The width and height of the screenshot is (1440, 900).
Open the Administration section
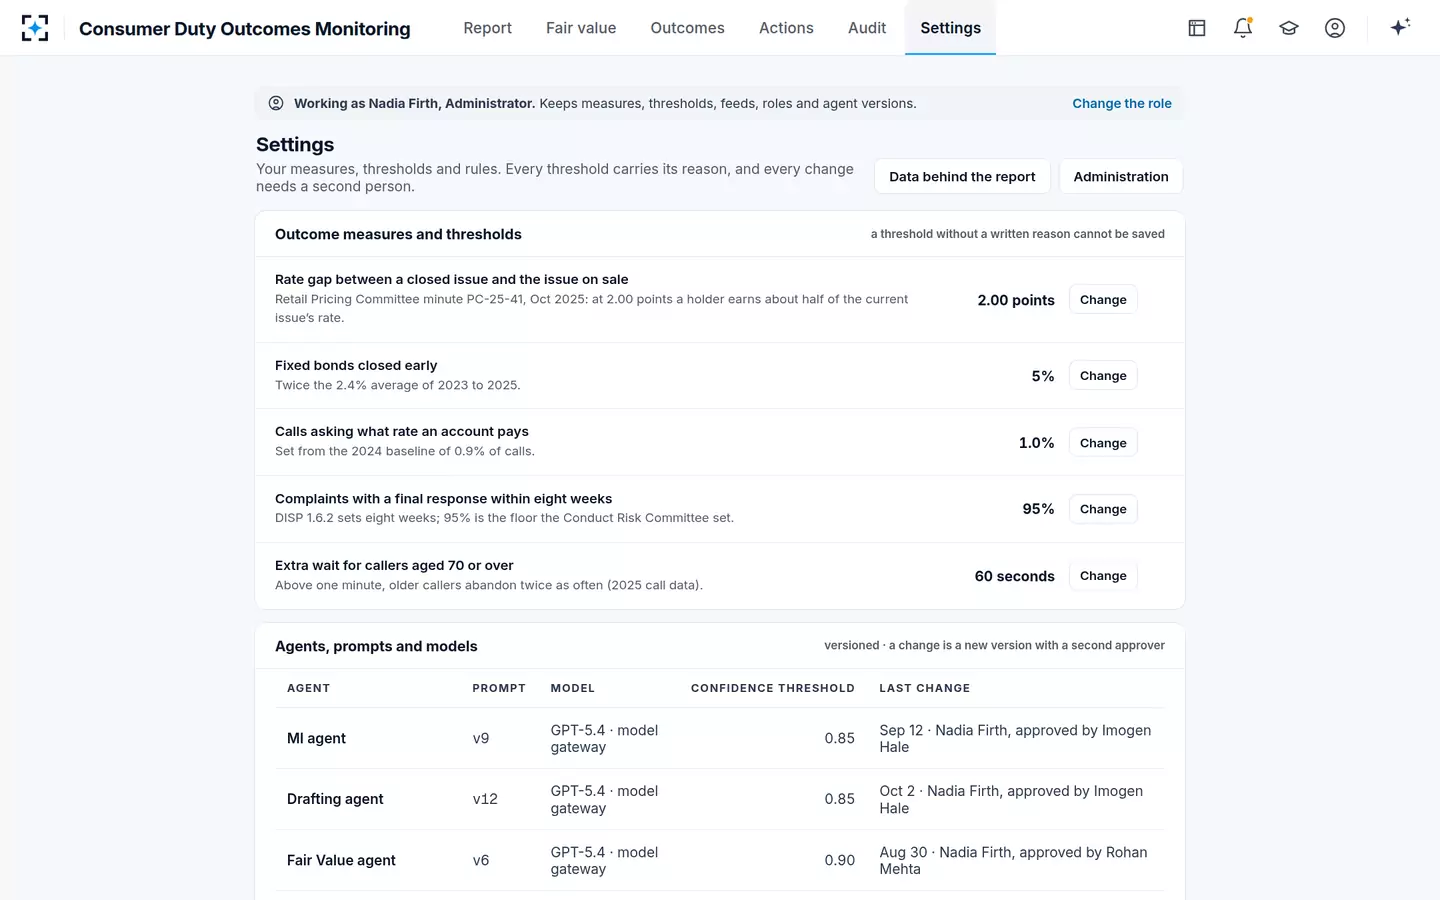[1121, 176]
